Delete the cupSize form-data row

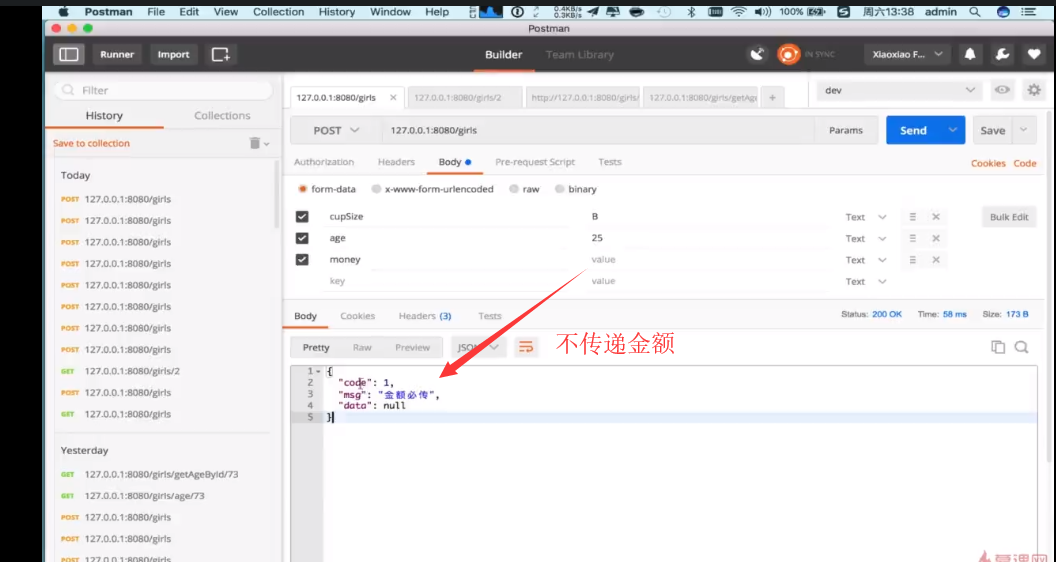935,217
